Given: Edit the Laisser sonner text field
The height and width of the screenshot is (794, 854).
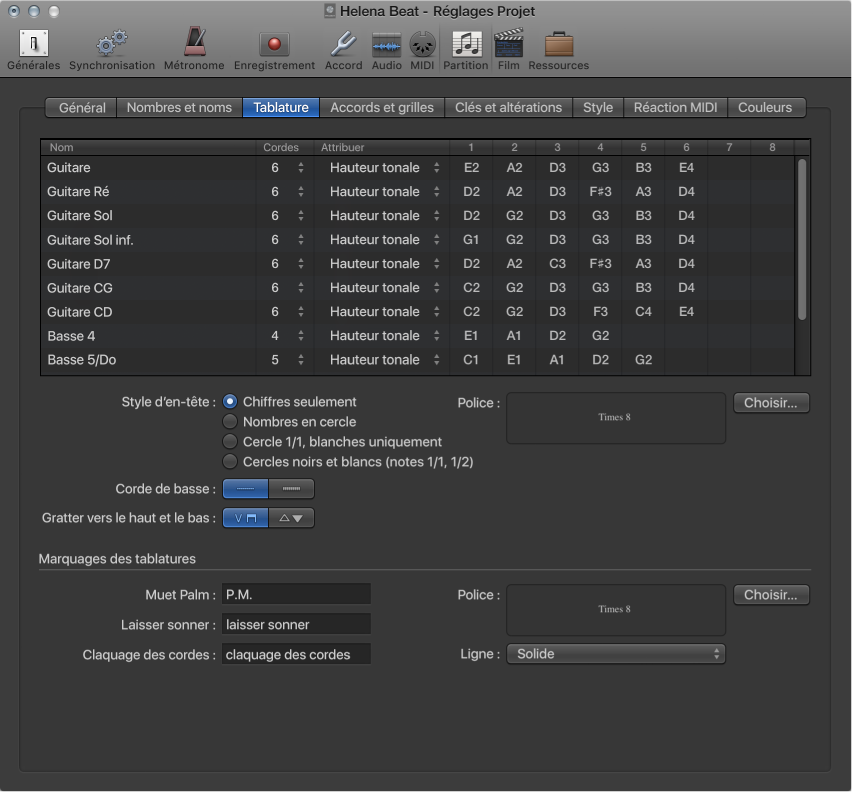Looking at the screenshot, I should [x=296, y=624].
